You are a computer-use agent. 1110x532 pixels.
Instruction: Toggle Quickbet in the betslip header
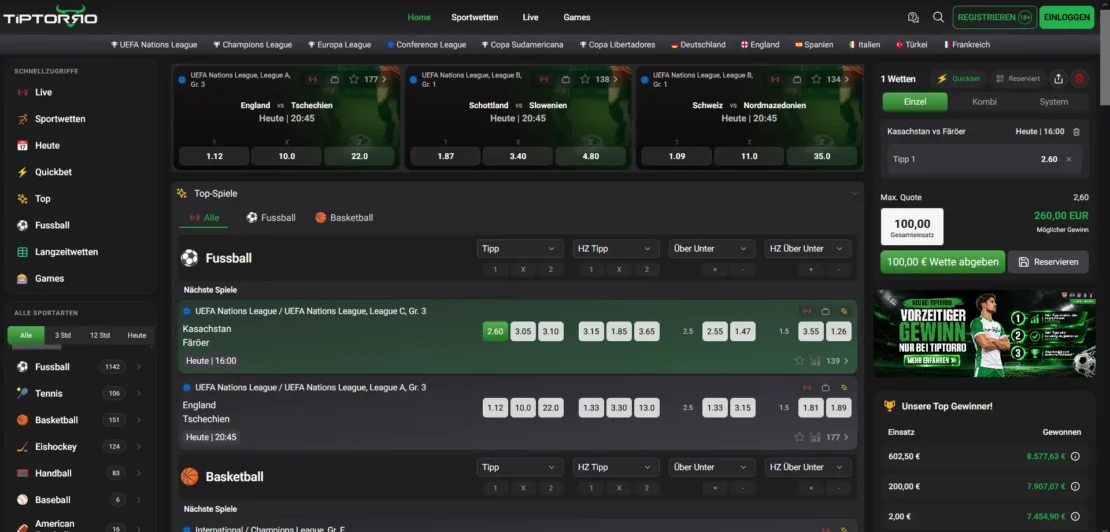point(959,79)
